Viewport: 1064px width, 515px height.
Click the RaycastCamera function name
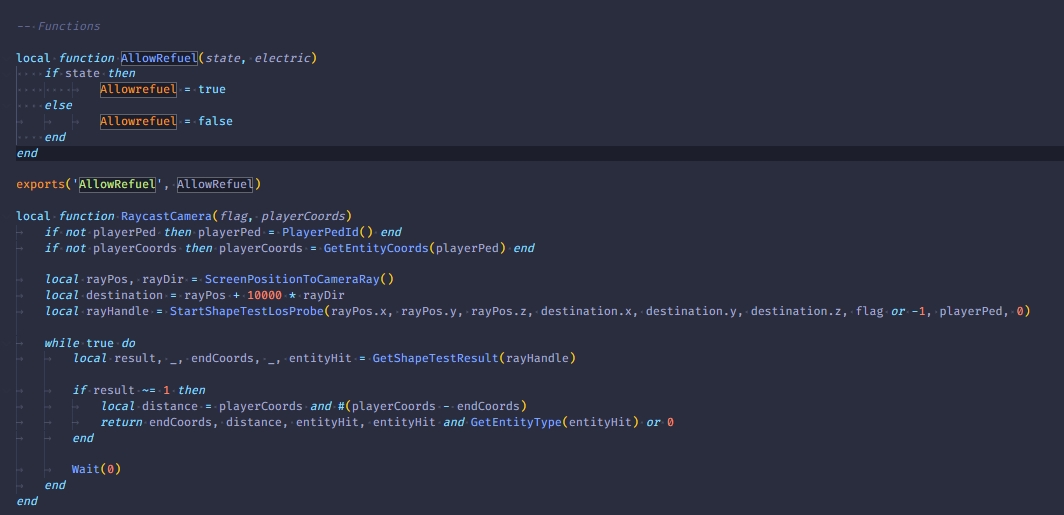pos(166,216)
